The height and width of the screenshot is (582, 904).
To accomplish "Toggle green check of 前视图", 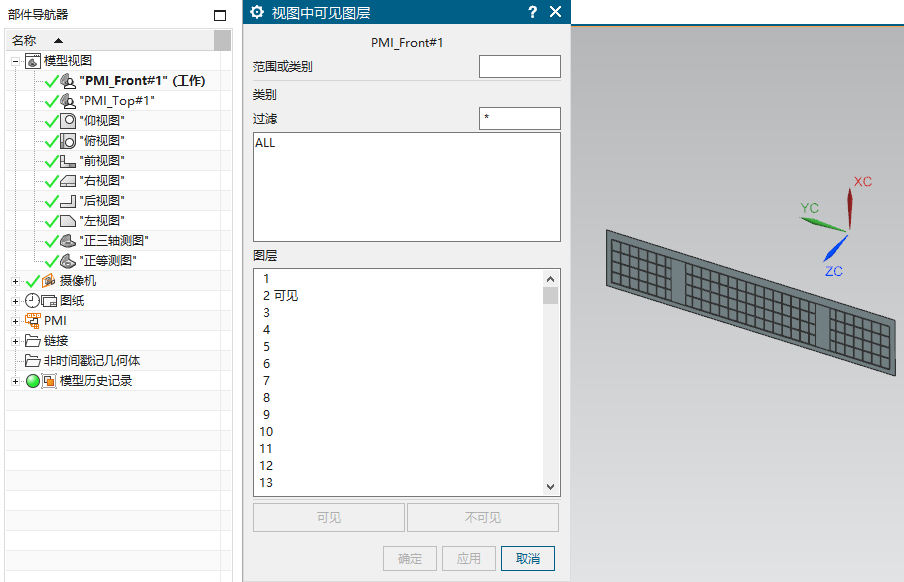I will coord(52,162).
